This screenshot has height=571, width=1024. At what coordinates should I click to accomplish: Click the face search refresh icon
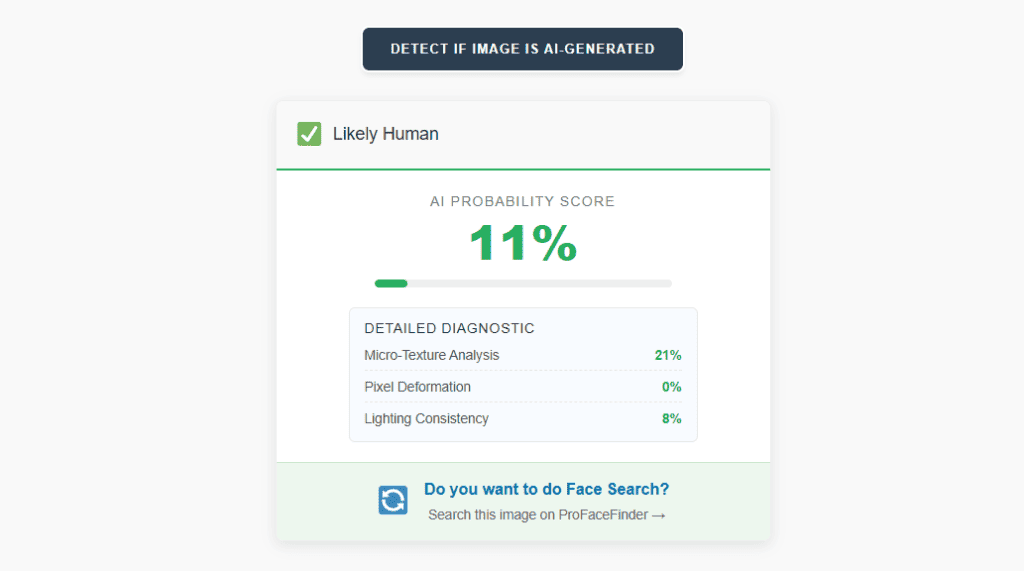click(x=393, y=500)
